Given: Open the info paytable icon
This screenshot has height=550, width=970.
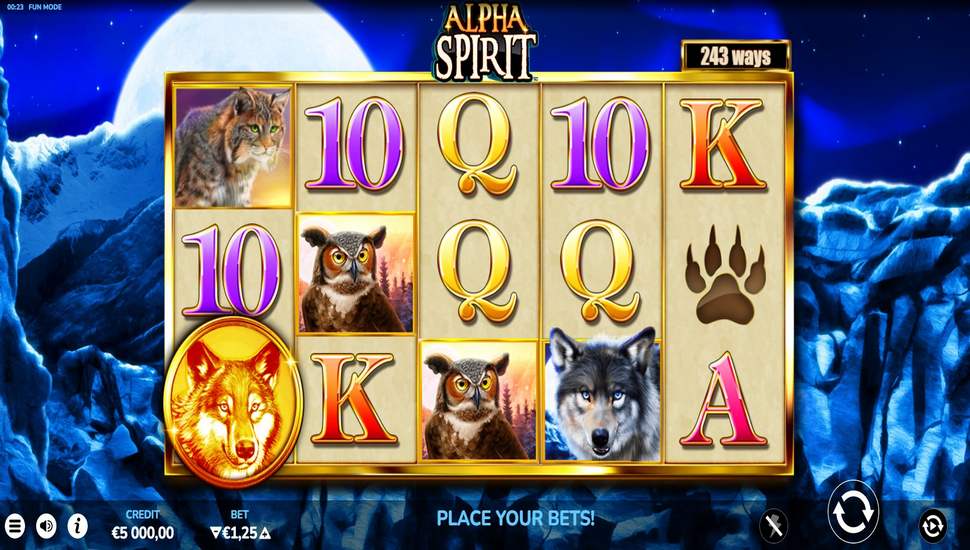Looking at the screenshot, I should coord(77,526).
